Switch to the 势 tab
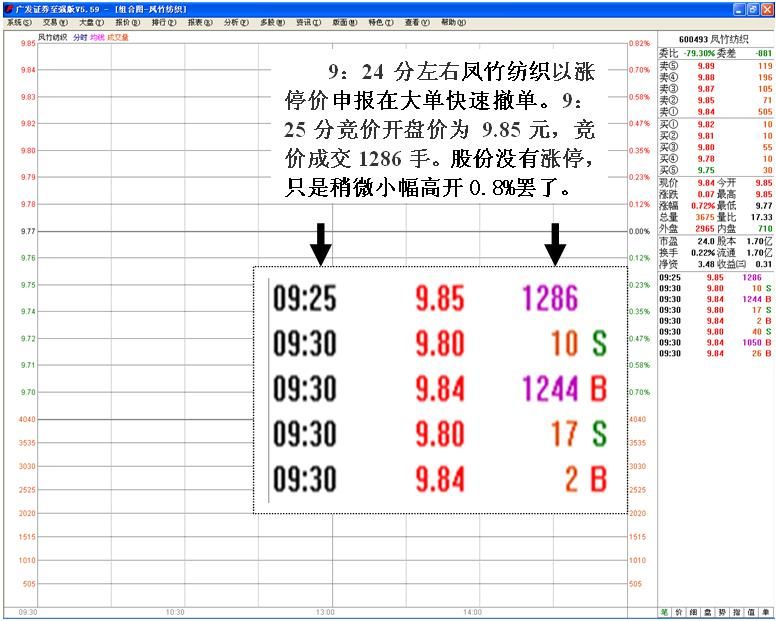776x621 pixels. pos(723,612)
